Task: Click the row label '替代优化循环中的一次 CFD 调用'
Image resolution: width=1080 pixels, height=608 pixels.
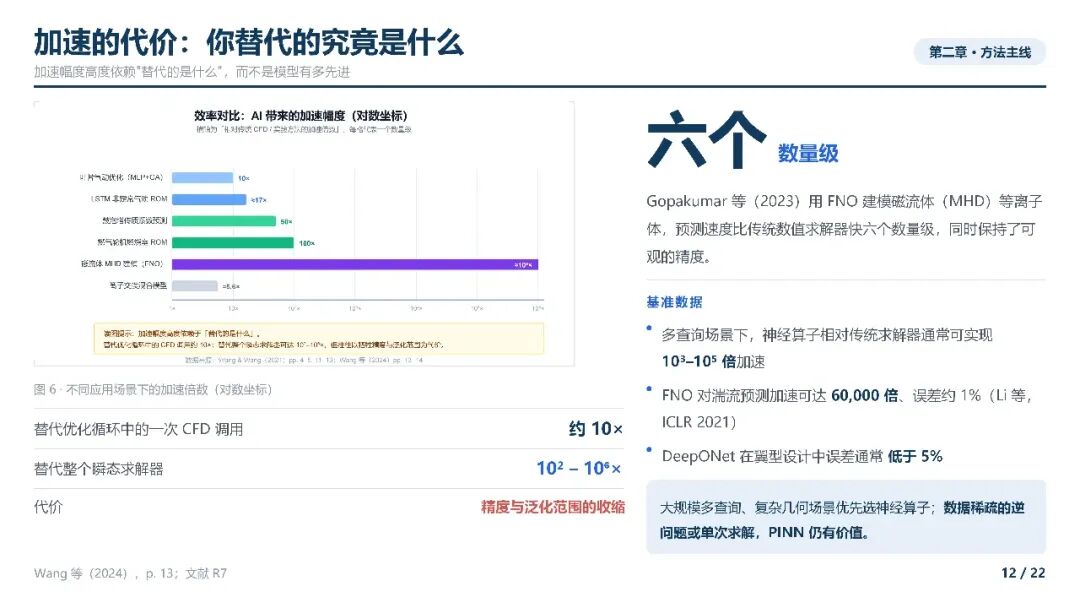Action: (138, 429)
